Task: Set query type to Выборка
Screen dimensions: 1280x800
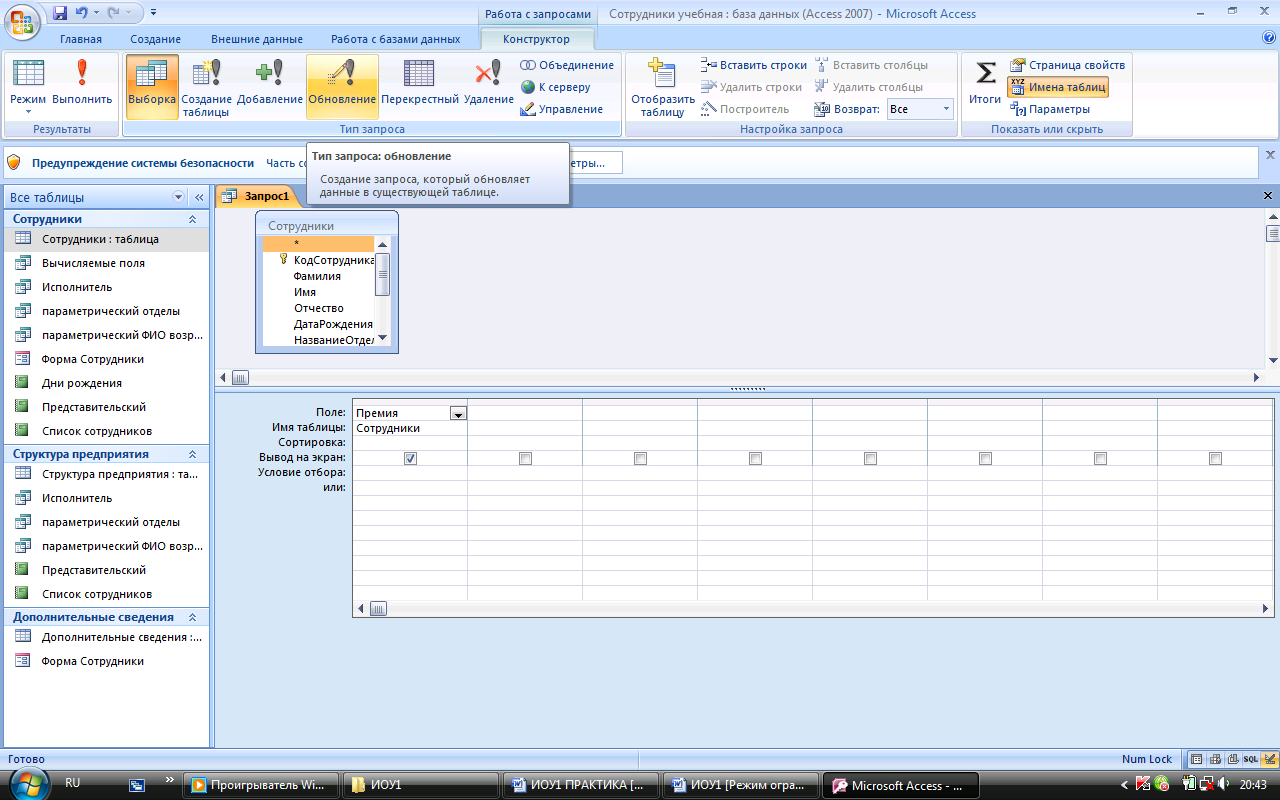Action: click(152, 84)
